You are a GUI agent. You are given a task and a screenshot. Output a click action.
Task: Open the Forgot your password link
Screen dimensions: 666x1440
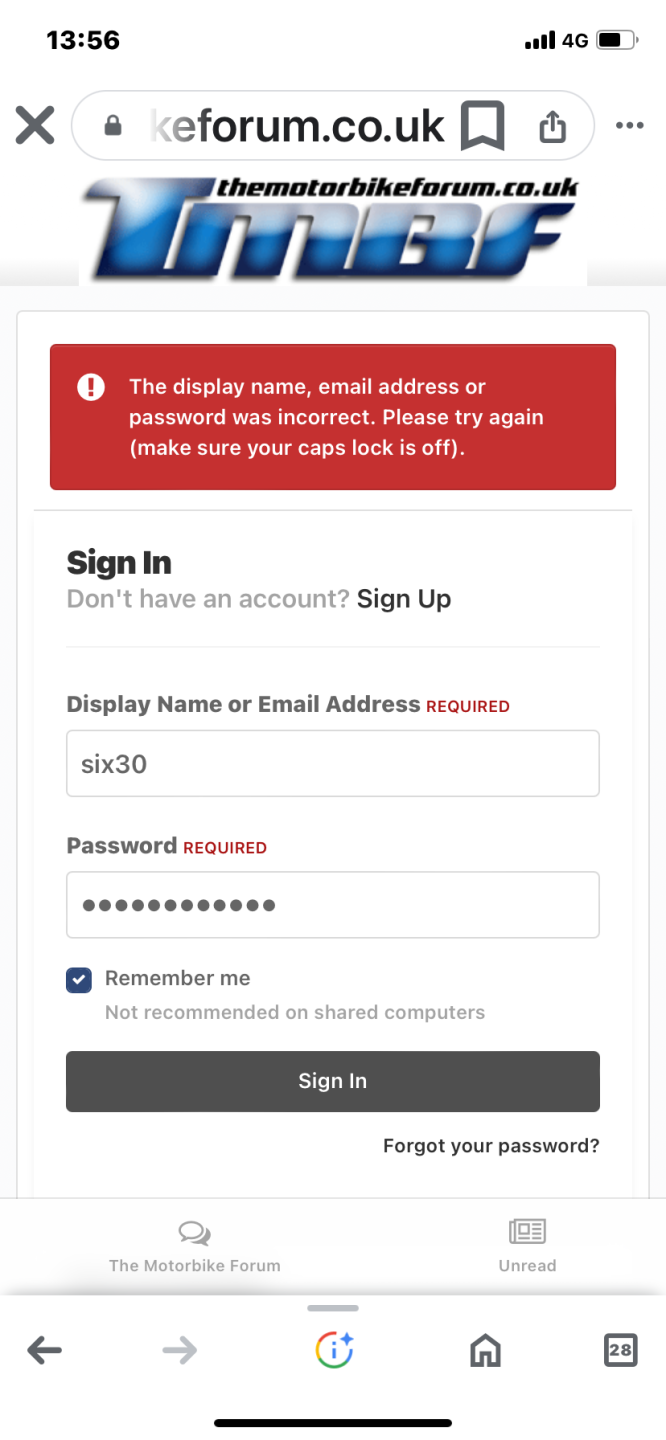click(x=491, y=1146)
